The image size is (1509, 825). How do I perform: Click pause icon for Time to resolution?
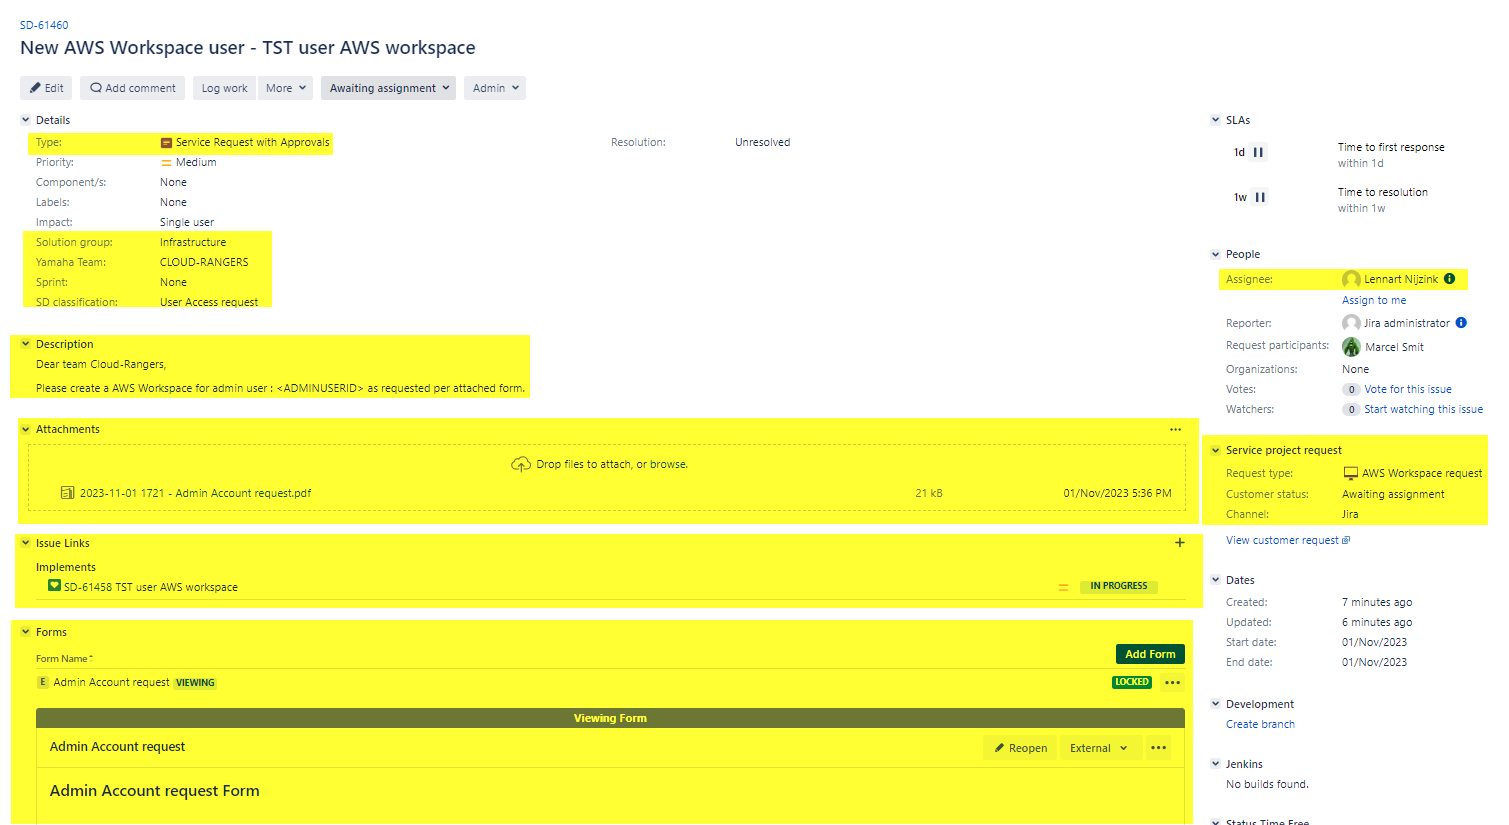click(1260, 197)
